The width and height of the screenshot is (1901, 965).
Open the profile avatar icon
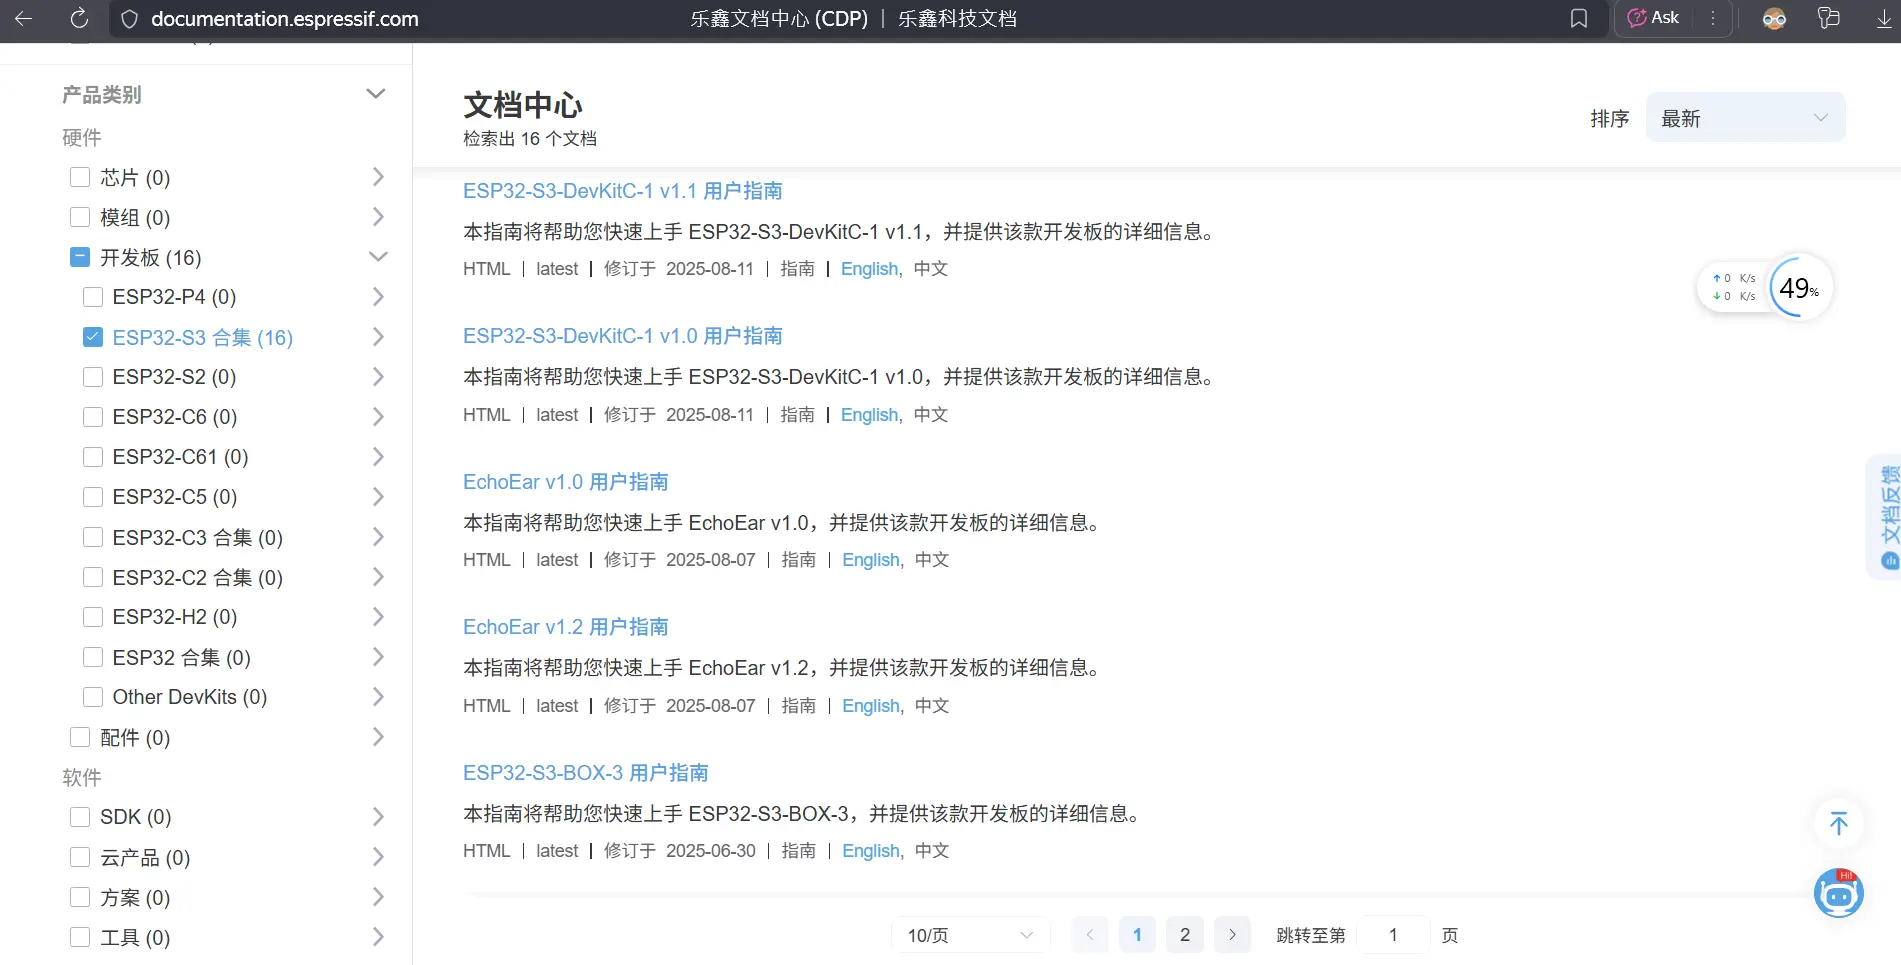pos(1774,18)
